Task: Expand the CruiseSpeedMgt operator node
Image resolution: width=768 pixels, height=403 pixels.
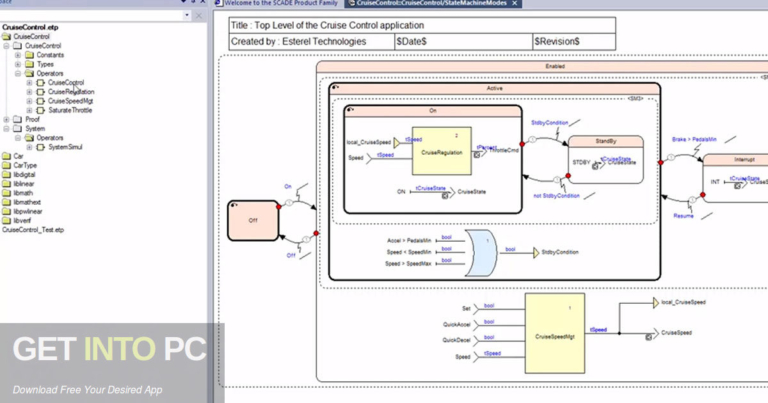Action: click(x=29, y=101)
